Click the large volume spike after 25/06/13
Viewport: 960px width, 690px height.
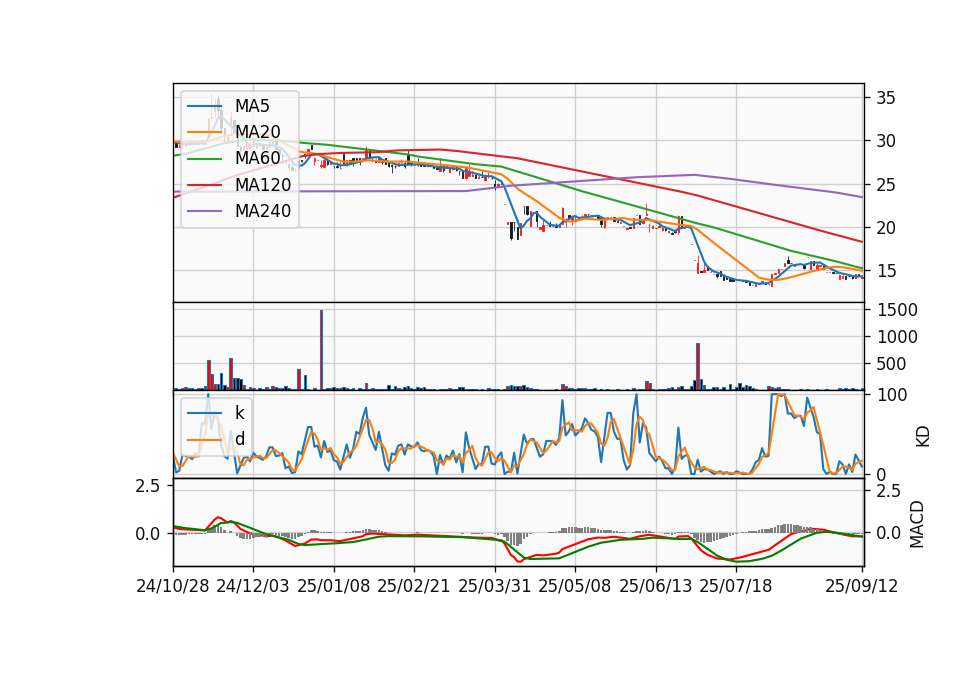[x=698, y=366]
